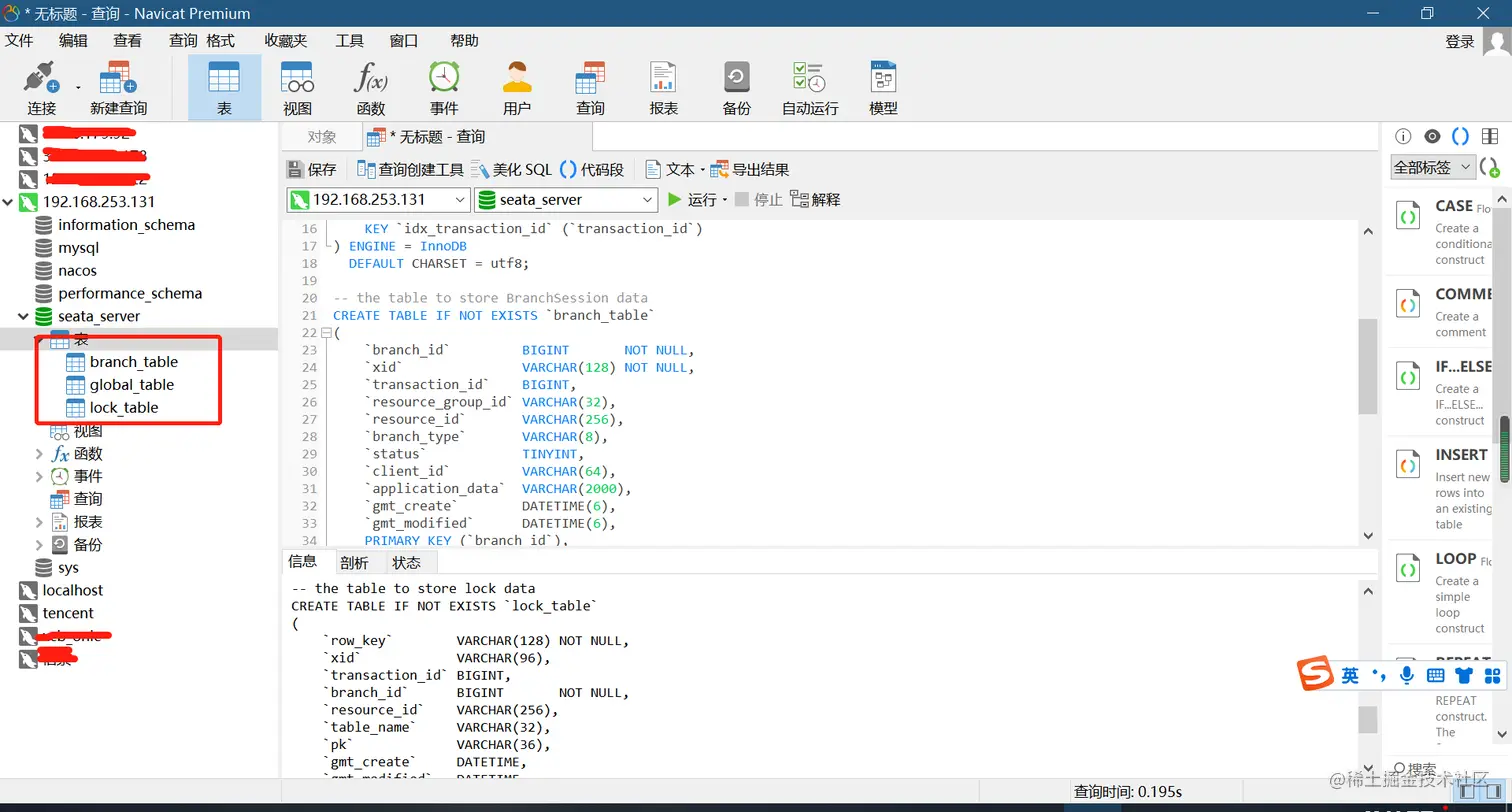1512x812 pixels.
Task: Click the 解释 (Explain) query icon
Action: [815, 199]
